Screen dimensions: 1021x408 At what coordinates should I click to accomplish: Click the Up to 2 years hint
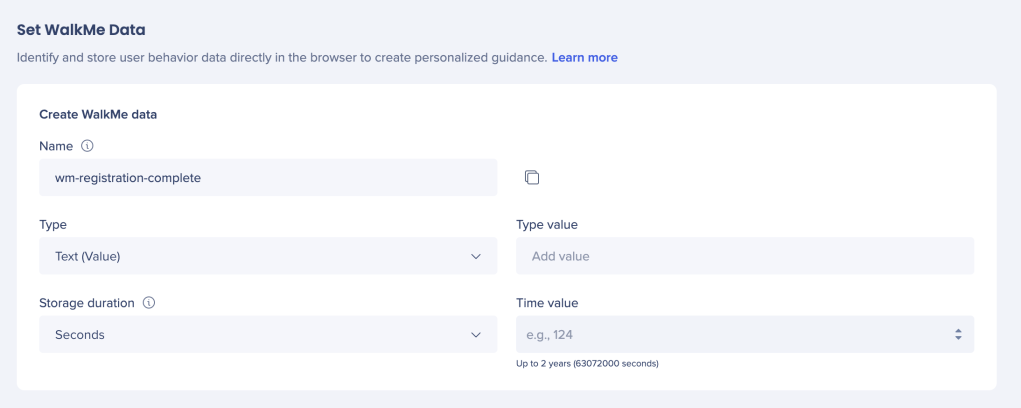(587, 363)
